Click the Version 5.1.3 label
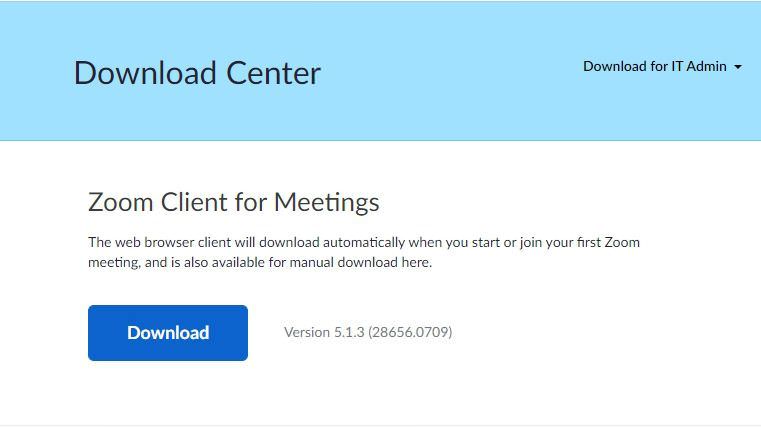The image size is (761, 428). pyautogui.click(x=324, y=332)
